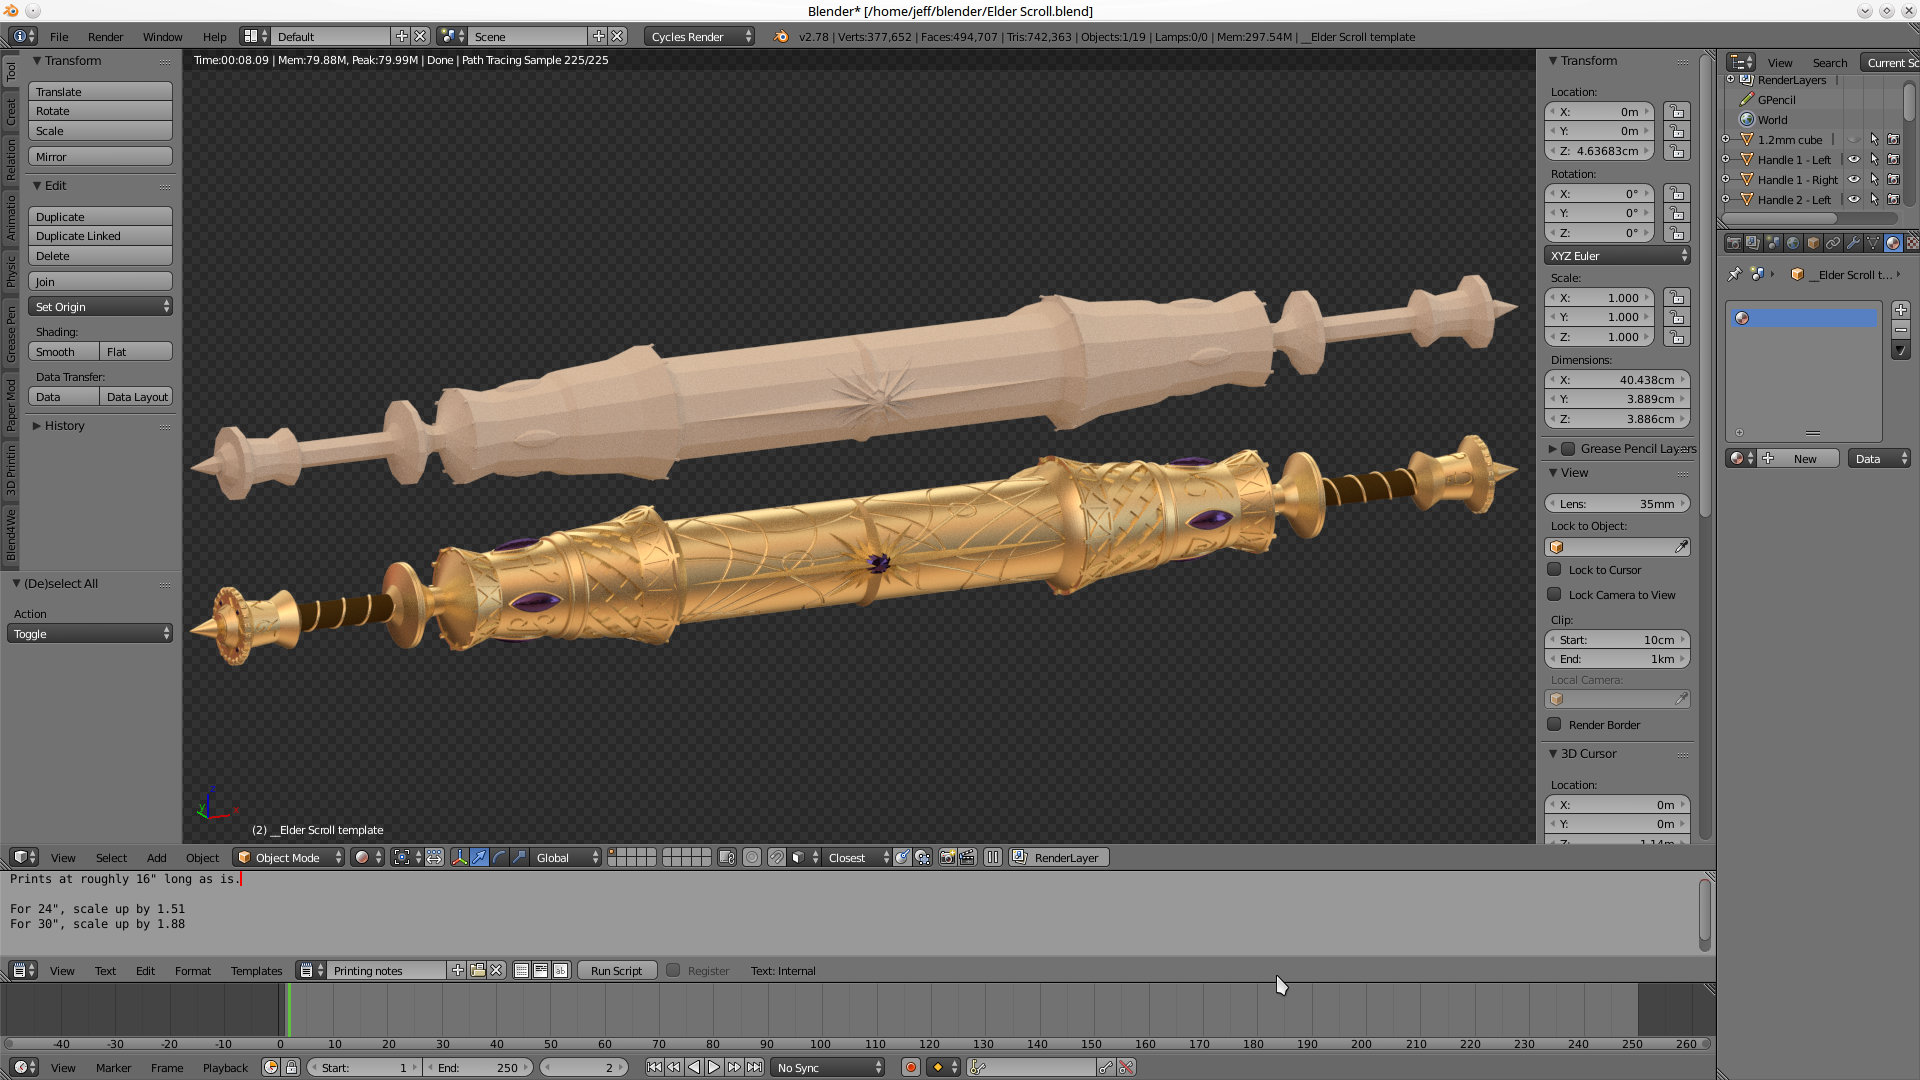This screenshot has width=1920, height=1080.
Task: Open the 3D view Select menu
Action: tap(111, 857)
